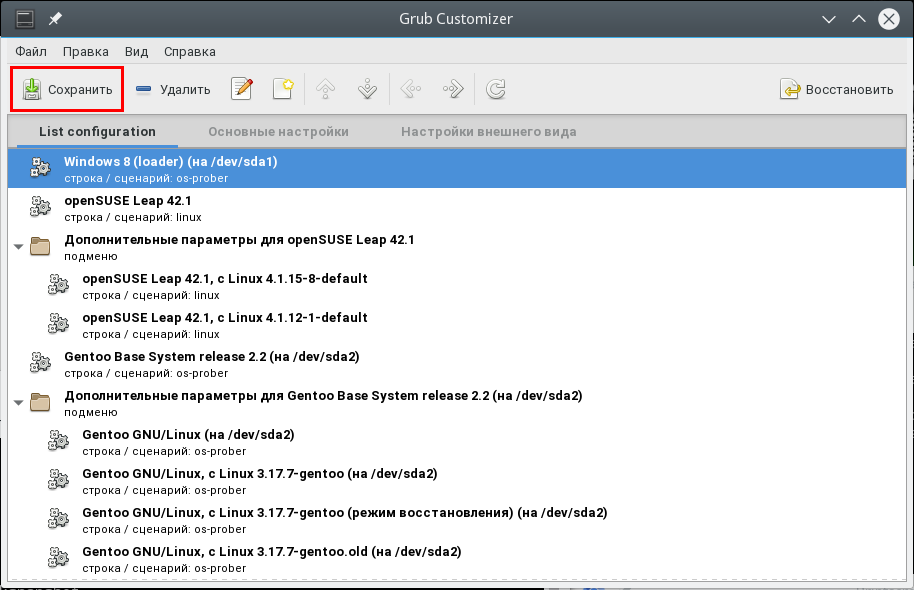The width and height of the screenshot is (914, 590).
Task: Click the folder icon of the openSUSE submenu
Action: (x=40, y=246)
